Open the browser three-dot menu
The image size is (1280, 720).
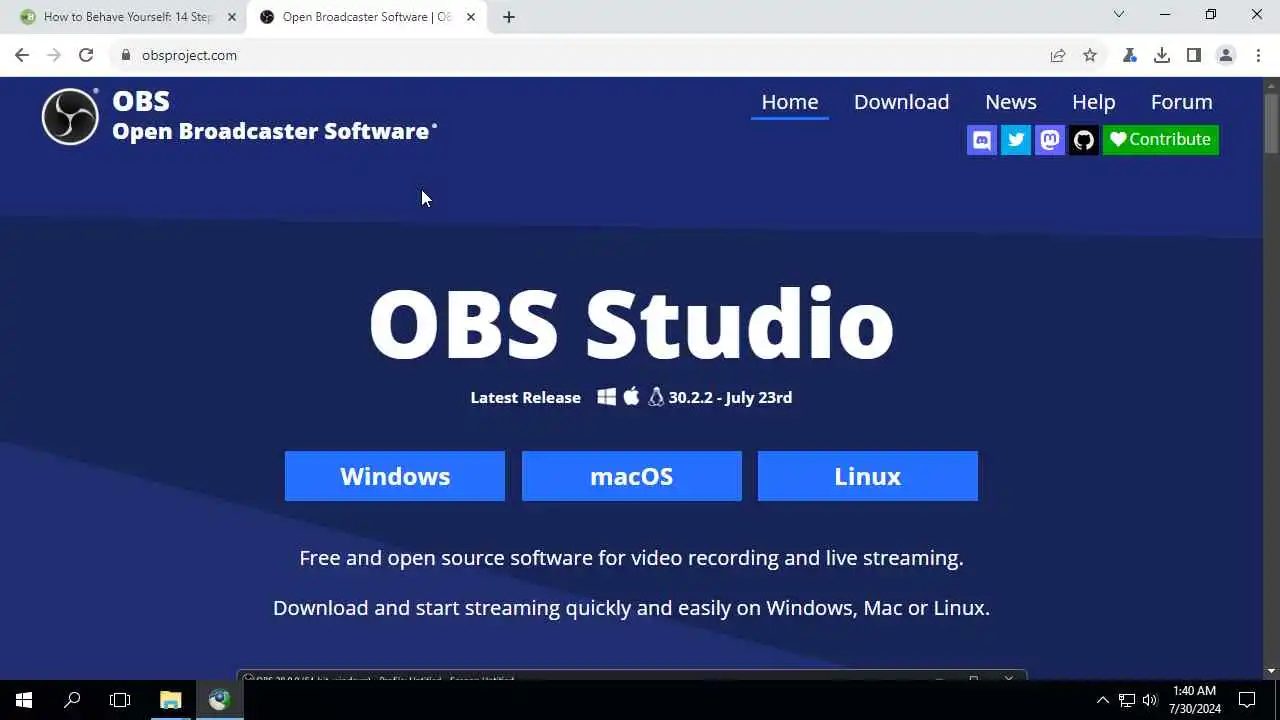pos(1258,55)
